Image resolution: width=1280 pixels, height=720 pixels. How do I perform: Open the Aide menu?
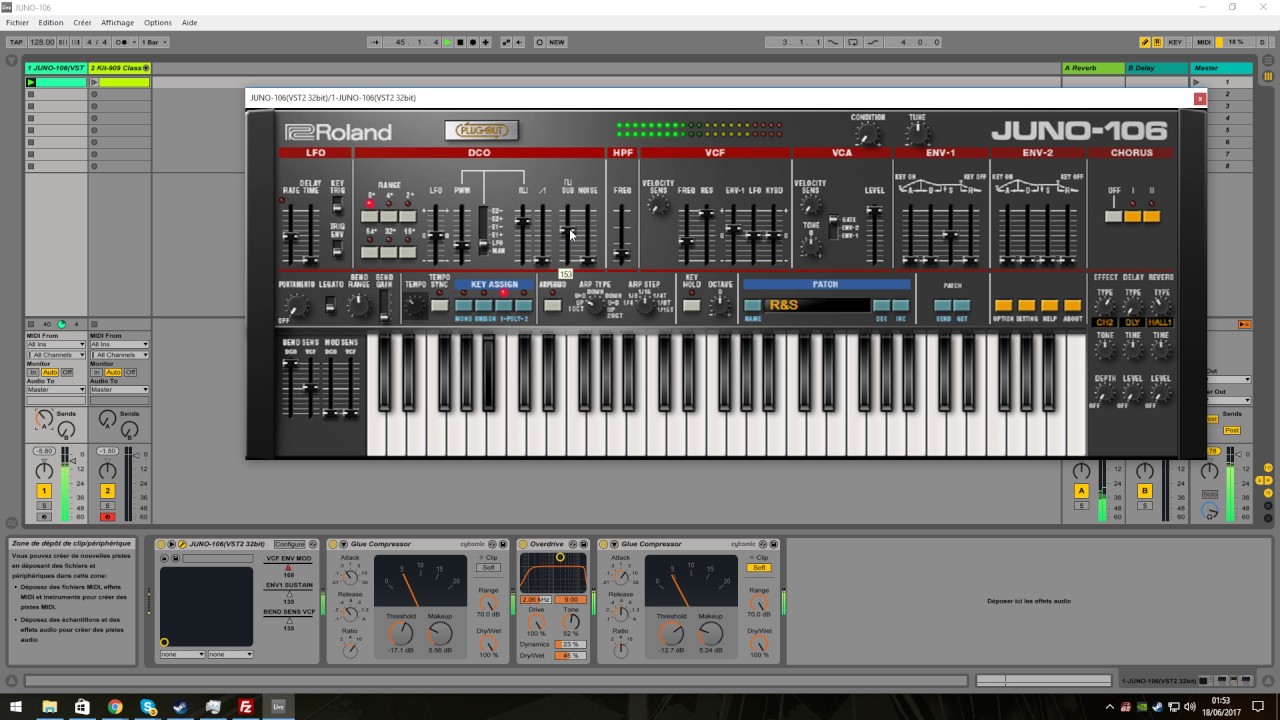click(x=189, y=22)
